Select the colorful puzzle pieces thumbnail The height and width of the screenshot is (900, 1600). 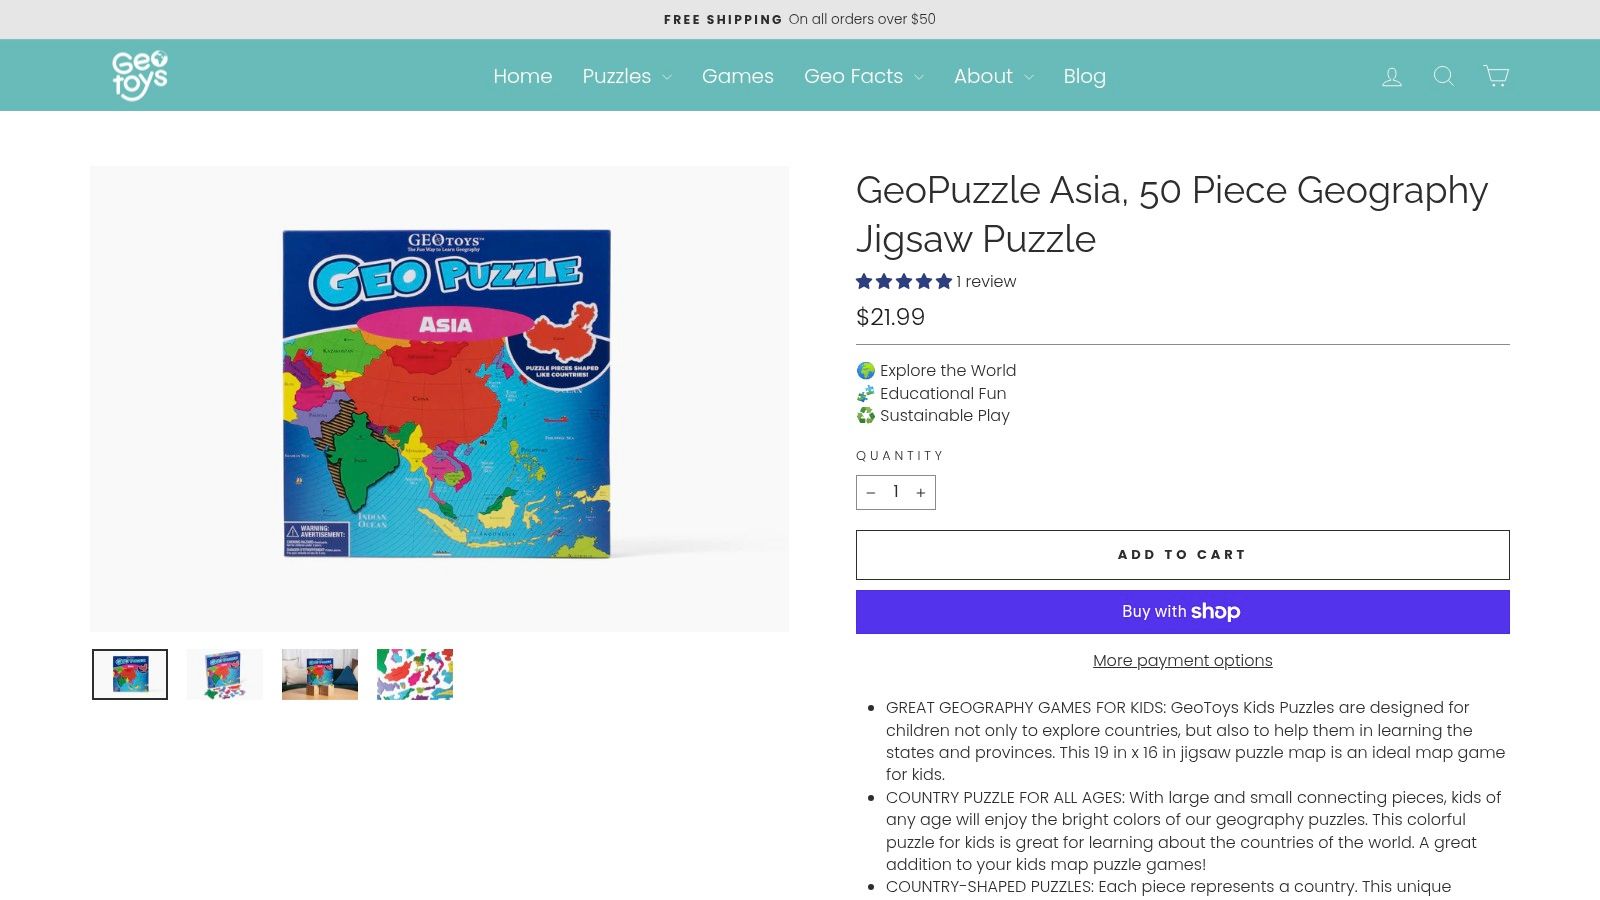click(x=414, y=674)
